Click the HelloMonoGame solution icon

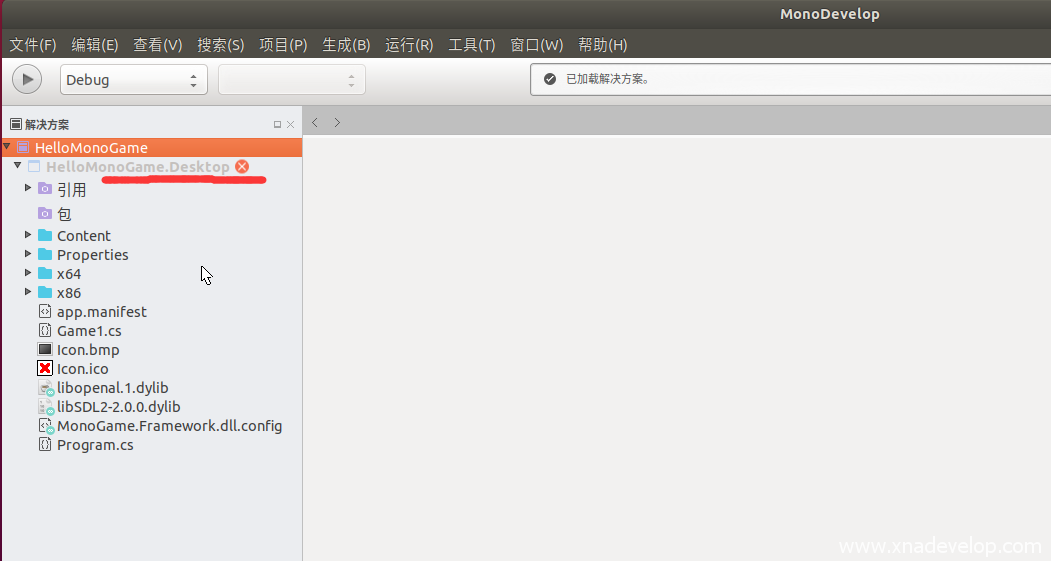click(x=24, y=148)
